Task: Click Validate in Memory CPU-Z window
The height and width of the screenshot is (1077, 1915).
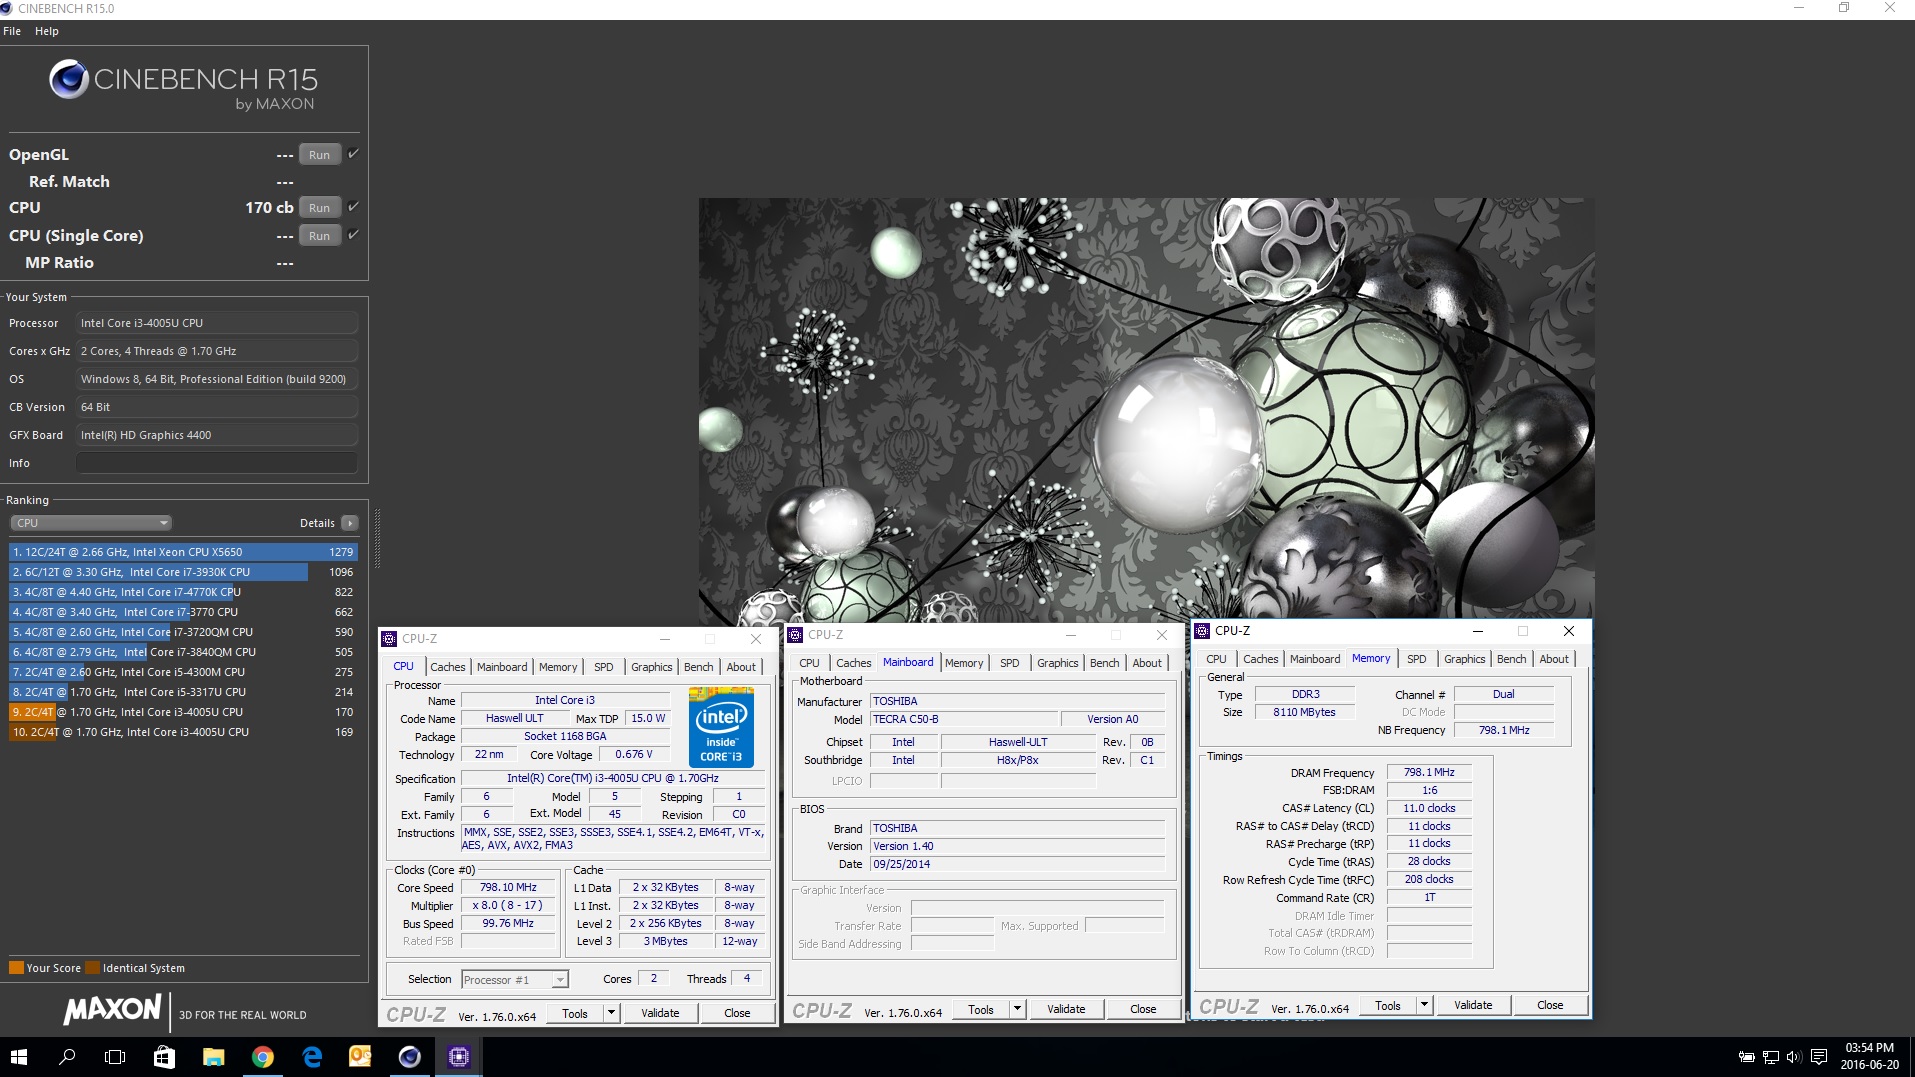Action: coord(1473,1005)
